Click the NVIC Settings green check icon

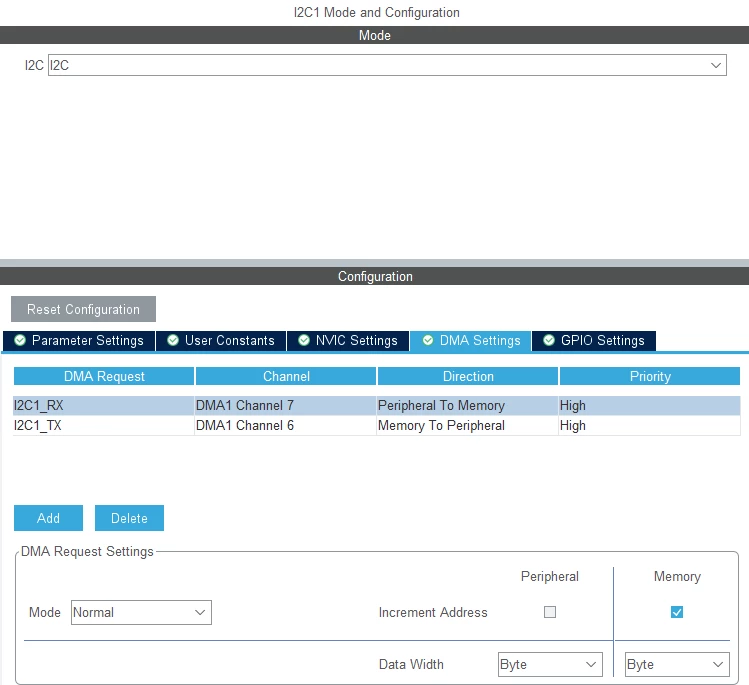tap(304, 340)
